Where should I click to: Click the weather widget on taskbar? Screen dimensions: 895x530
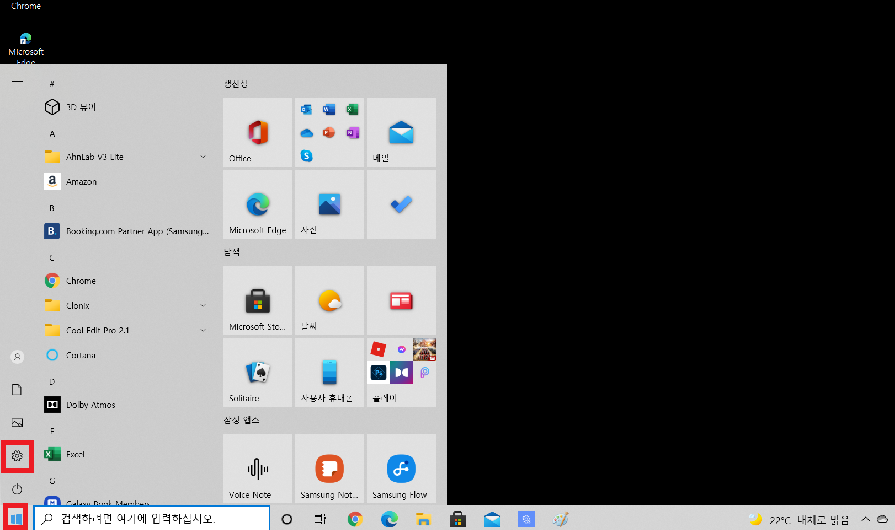(799, 520)
